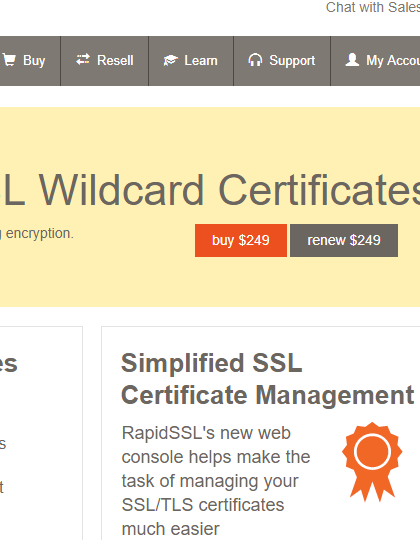
Task: Click the orange award ribbon icon
Action: click(372, 462)
